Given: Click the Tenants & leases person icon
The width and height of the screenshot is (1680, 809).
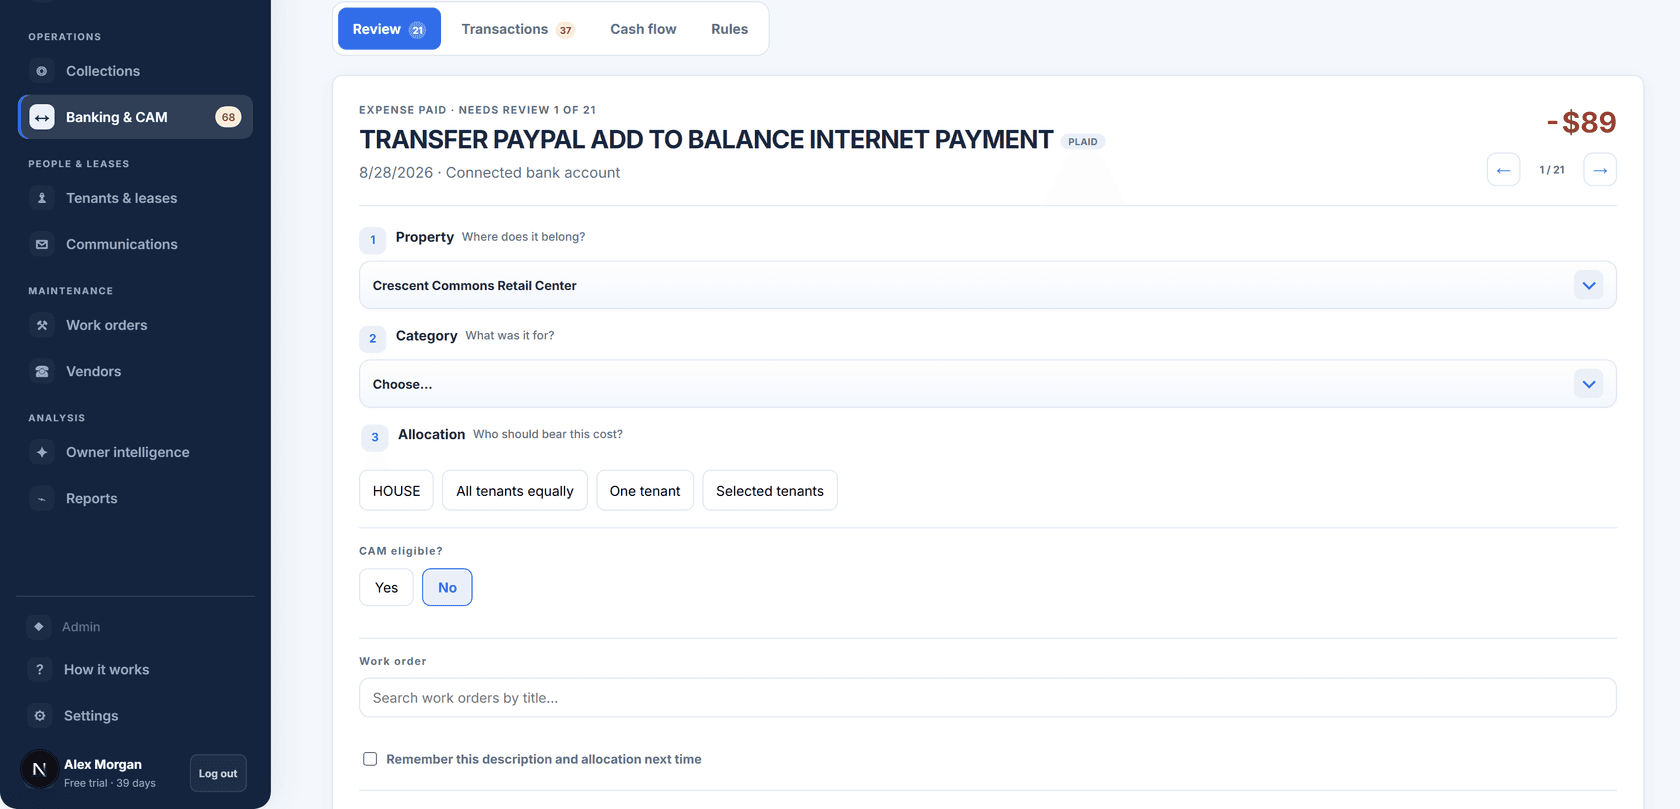Looking at the screenshot, I should click(x=41, y=198).
